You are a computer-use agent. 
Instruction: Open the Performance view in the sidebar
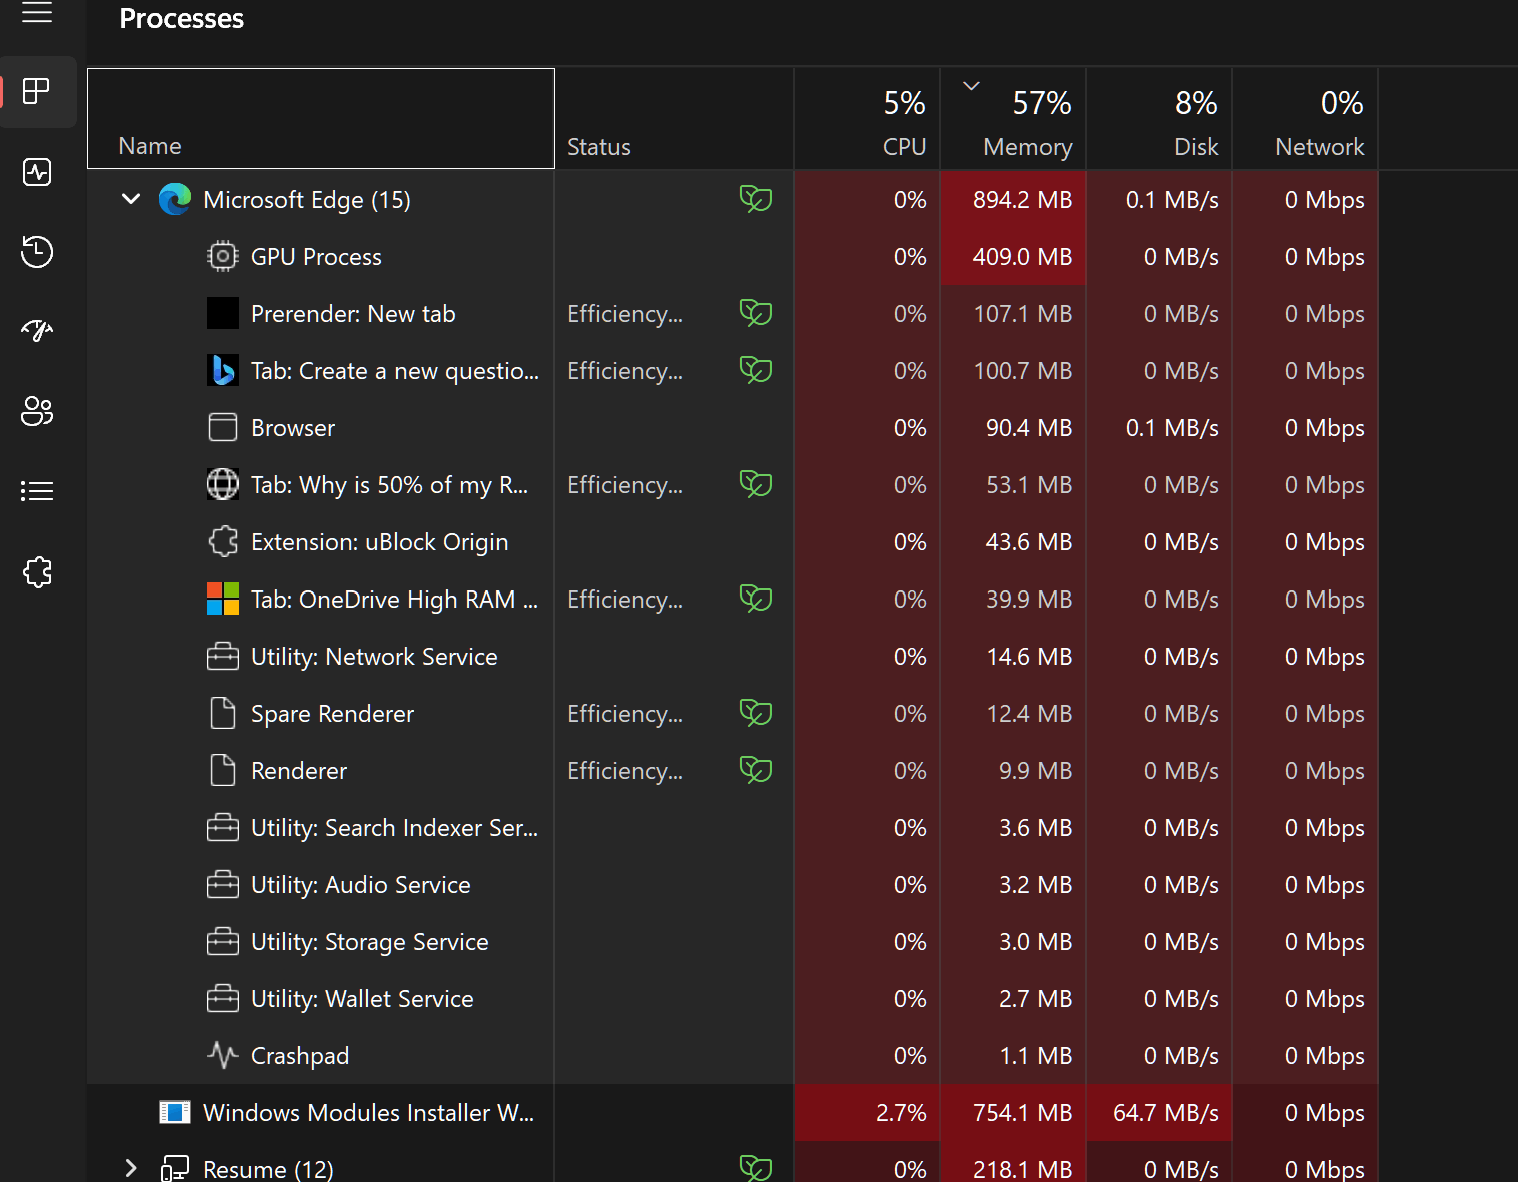[37, 171]
